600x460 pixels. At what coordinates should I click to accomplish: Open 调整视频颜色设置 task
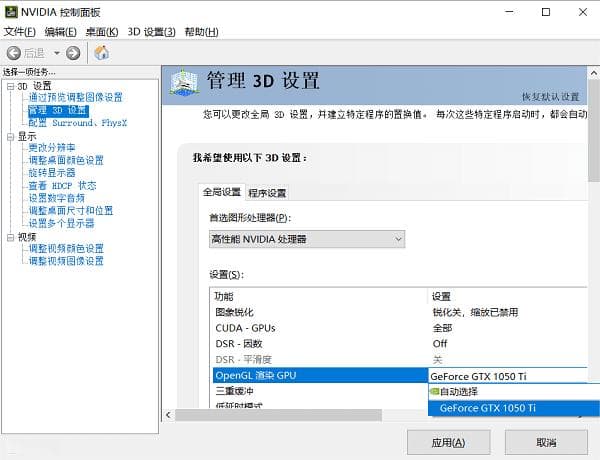click(x=66, y=248)
